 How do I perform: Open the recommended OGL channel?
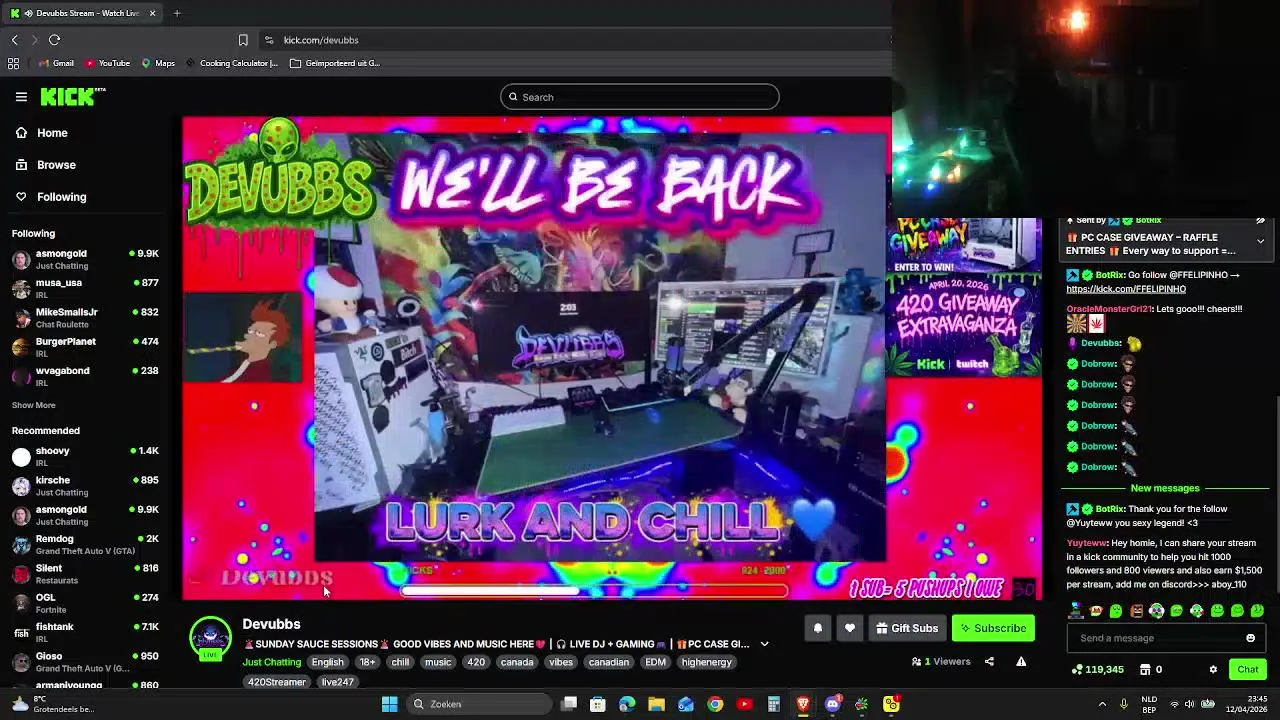click(85, 603)
